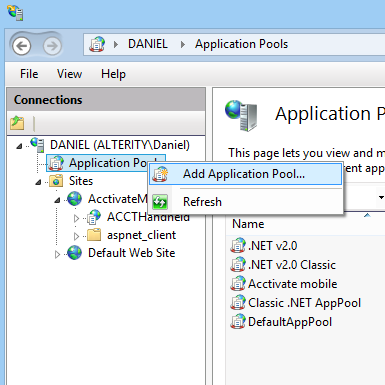Select the .NET v2.0 list row text
Image resolution: width=385 pixels, height=385 pixels.
(x=273, y=246)
